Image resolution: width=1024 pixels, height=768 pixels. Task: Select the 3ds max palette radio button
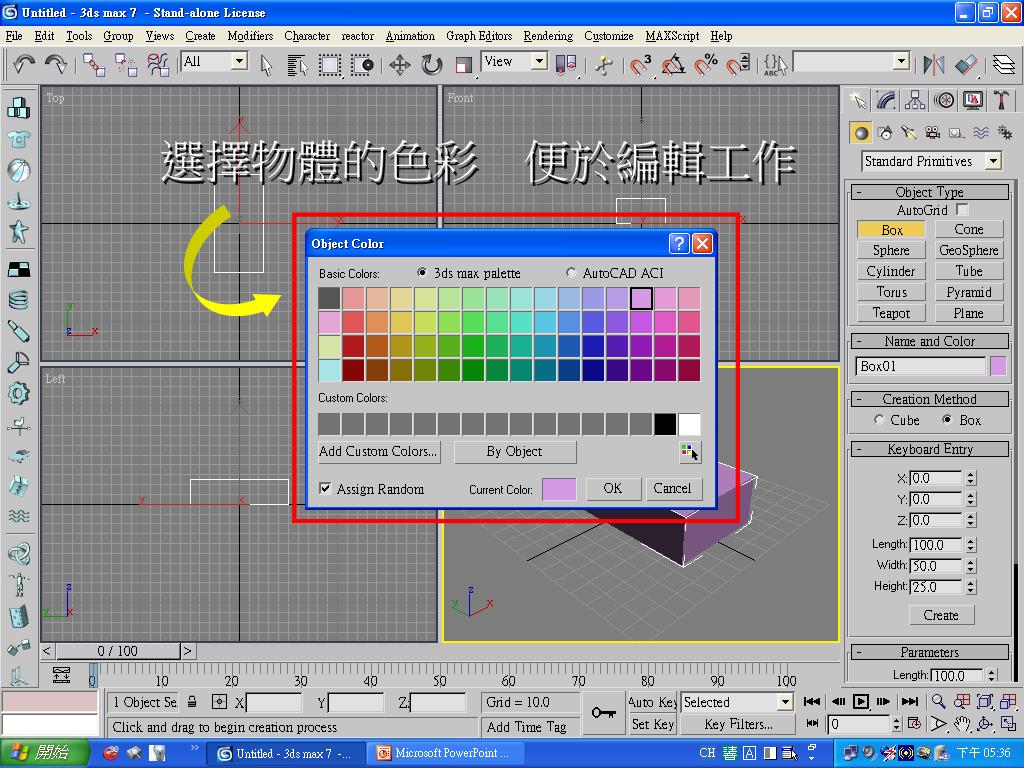(423, 272)
